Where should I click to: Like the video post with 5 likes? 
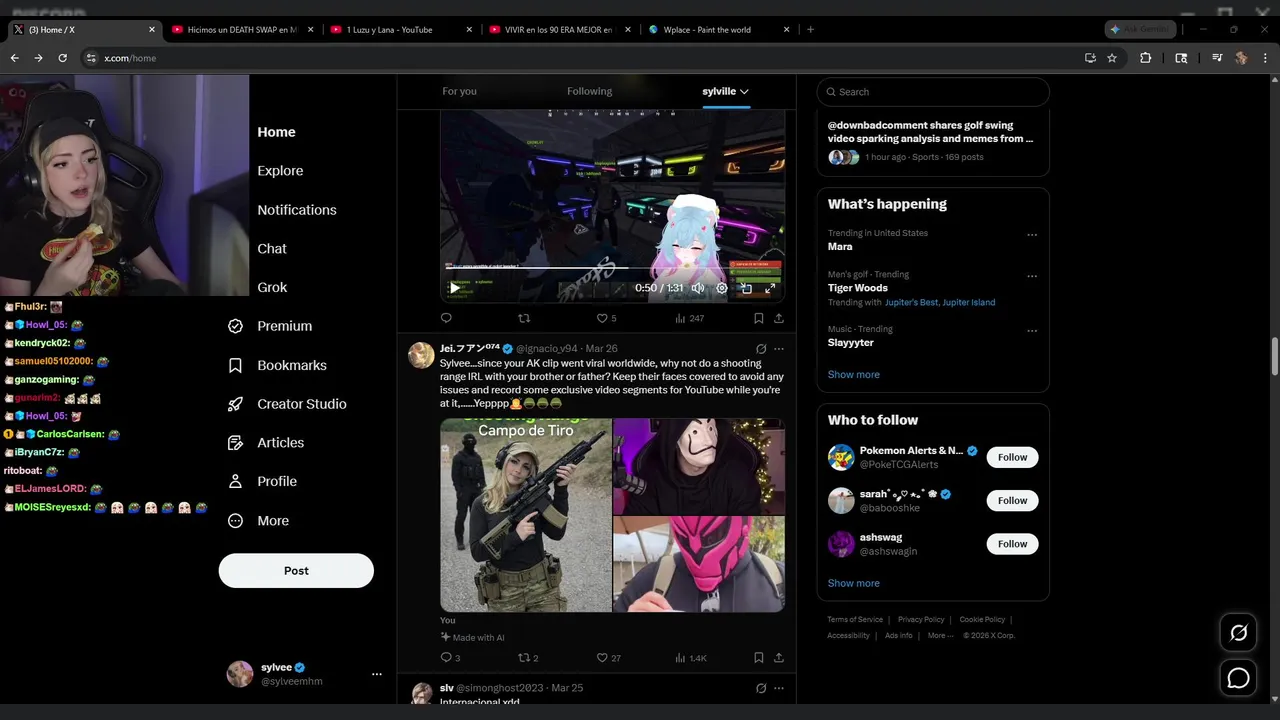click(x=606, y=318)
